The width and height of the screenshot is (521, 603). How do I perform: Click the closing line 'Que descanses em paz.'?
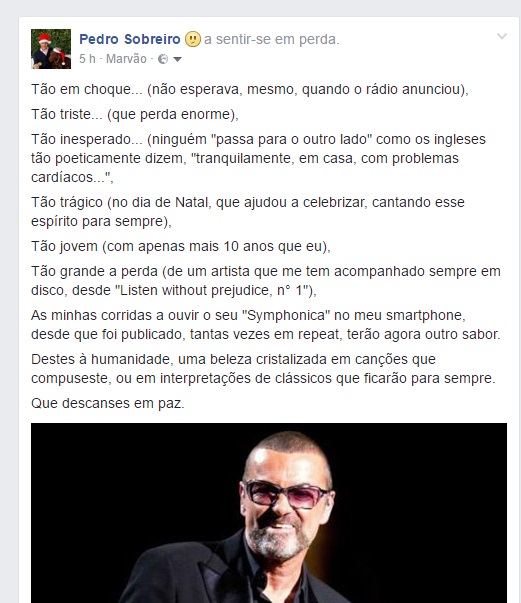click(108, 403)
